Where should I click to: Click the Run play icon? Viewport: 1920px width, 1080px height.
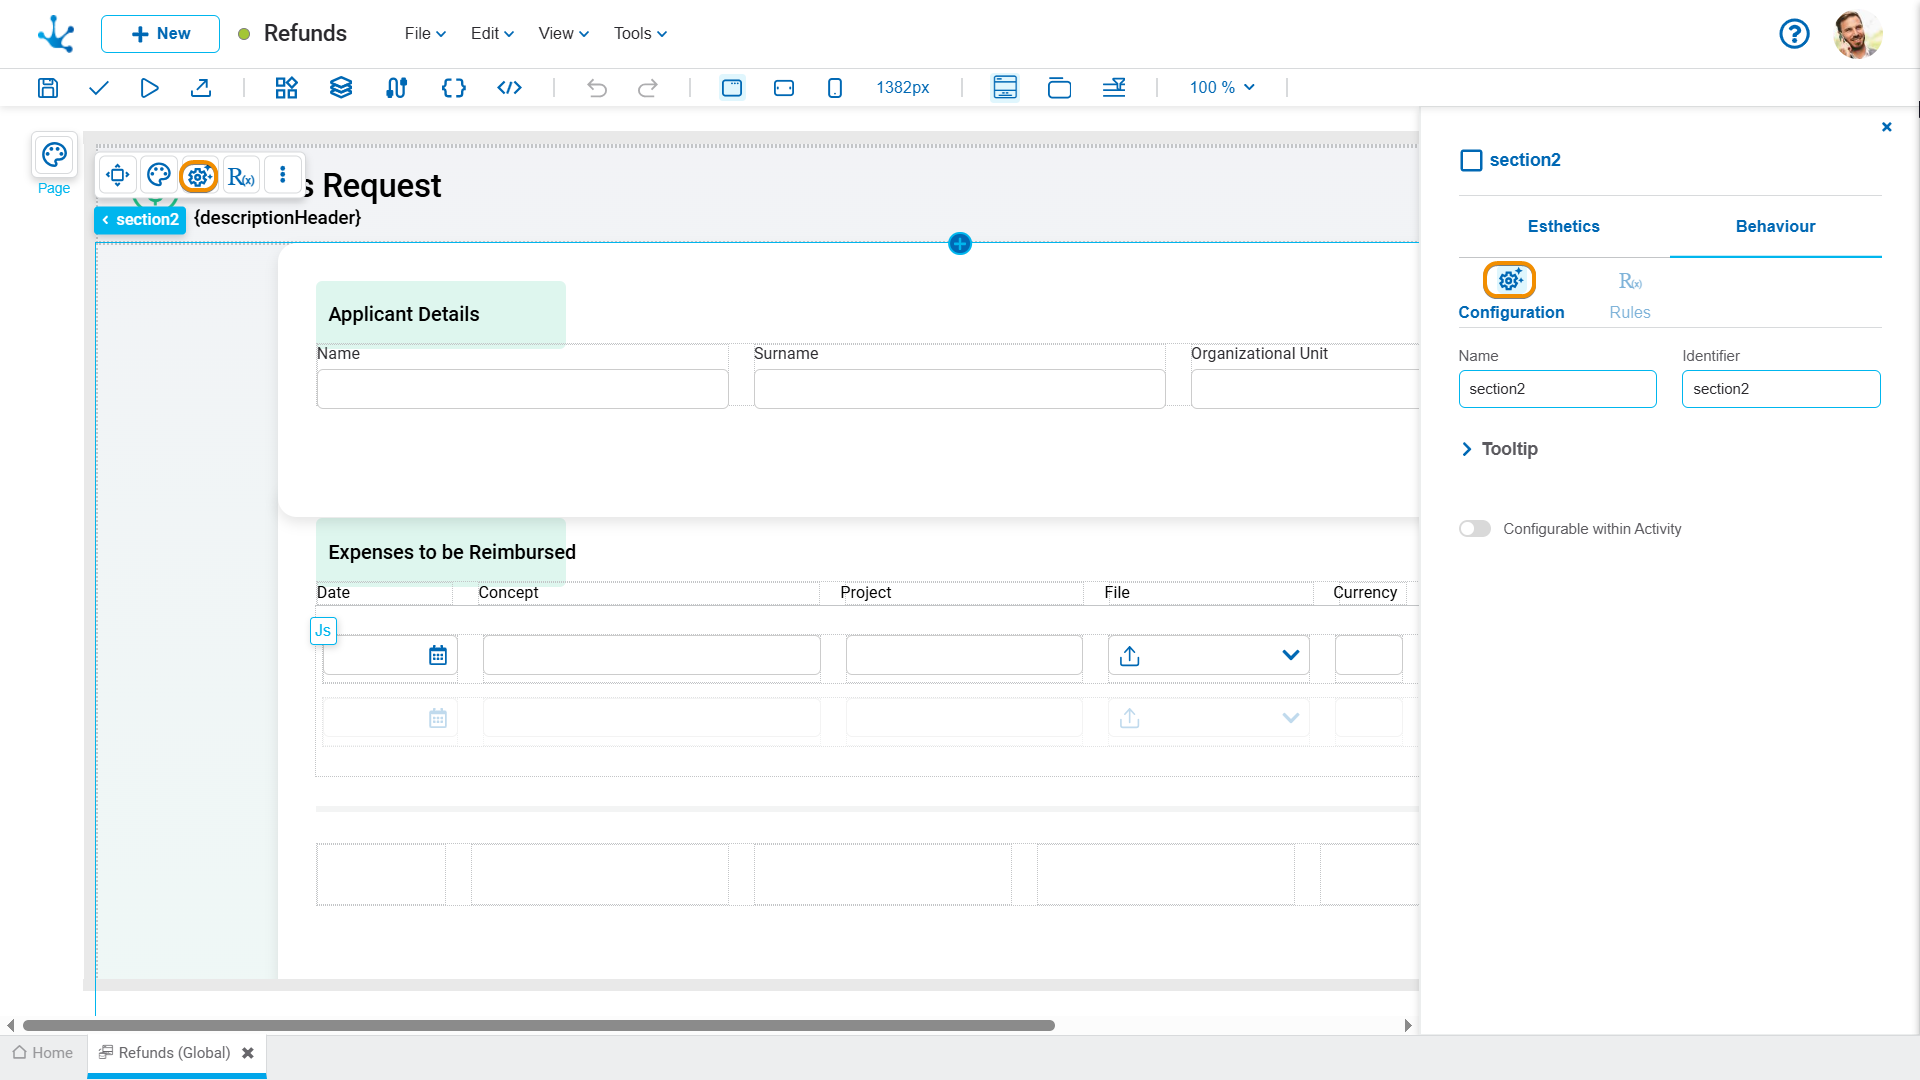point(149,88)
